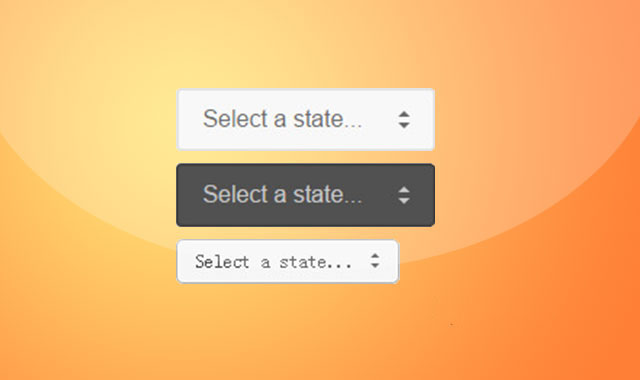Click the downward triangle in the white dropdown
The height and width of the screenshot is (380, 640).
click(x=404, y=125)
